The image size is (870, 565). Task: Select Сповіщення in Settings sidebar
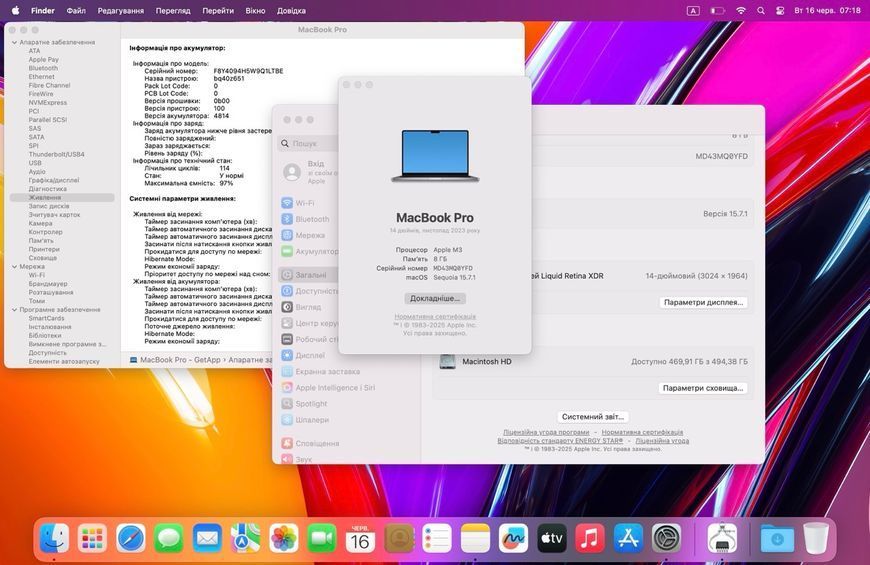pos(317,443)
